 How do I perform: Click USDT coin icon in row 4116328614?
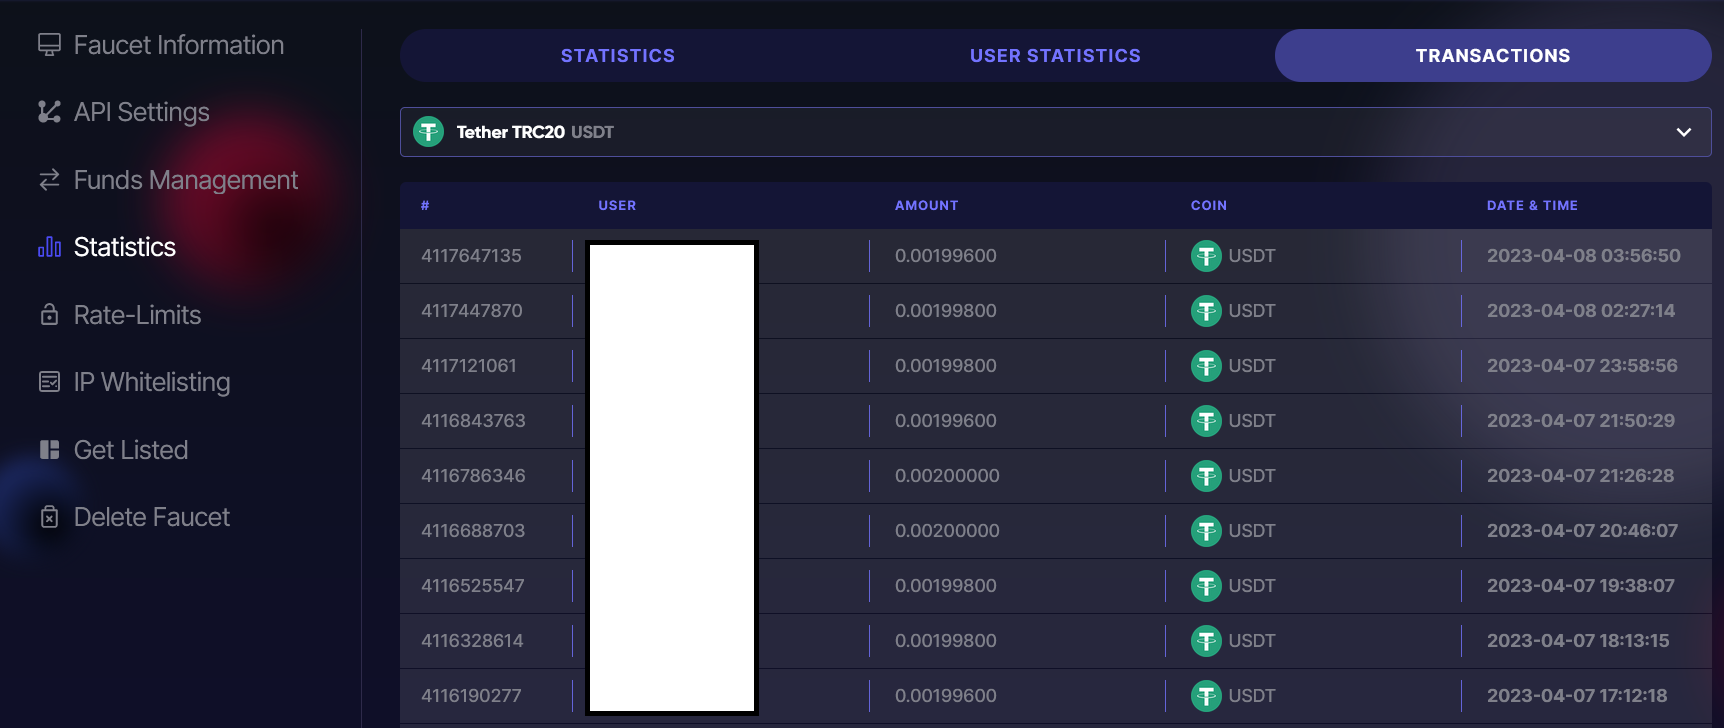pyautogui.click(x=1206, y=641)
